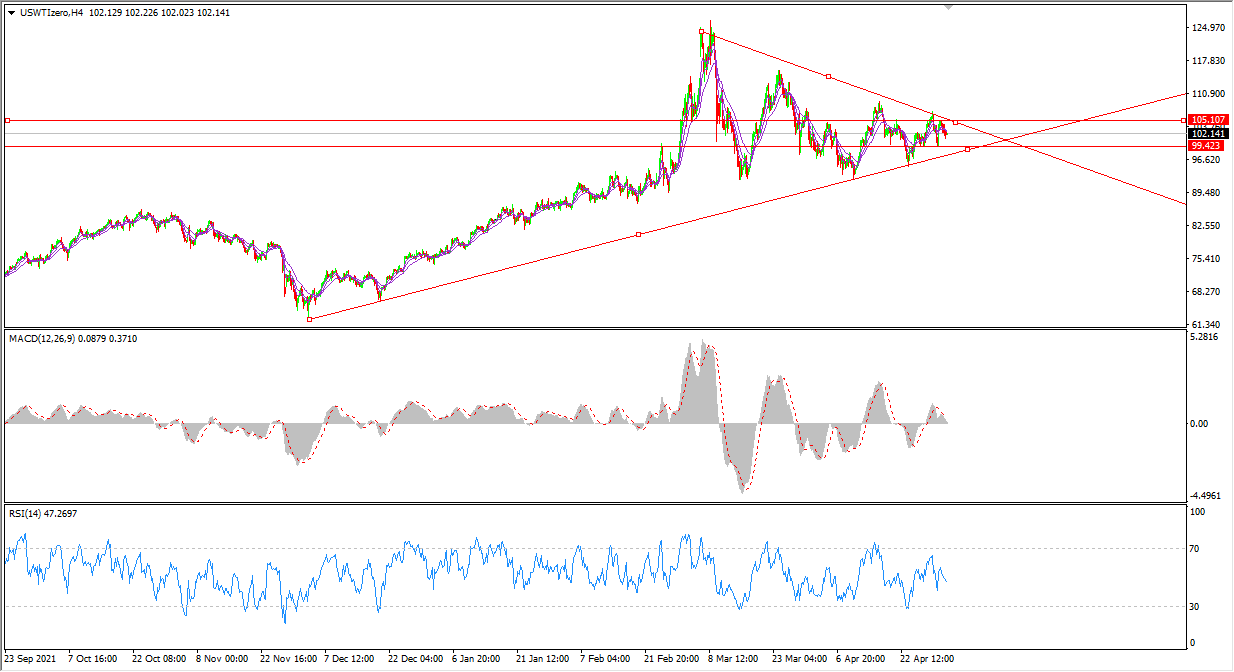The image size is (1234, 672).
Task: Click the 23 Sep 2021 date label
Action: coord(28,660)
